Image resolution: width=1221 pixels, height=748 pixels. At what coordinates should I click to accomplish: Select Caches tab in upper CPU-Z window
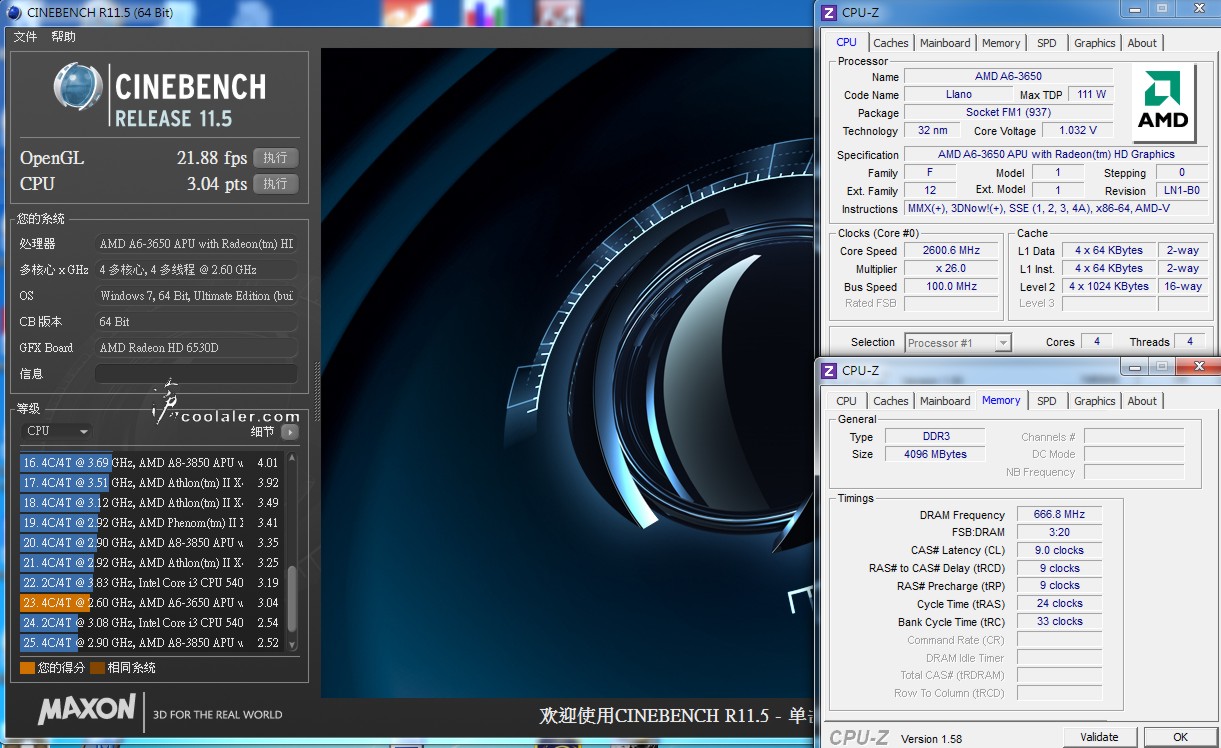click(x=891, y=43)
